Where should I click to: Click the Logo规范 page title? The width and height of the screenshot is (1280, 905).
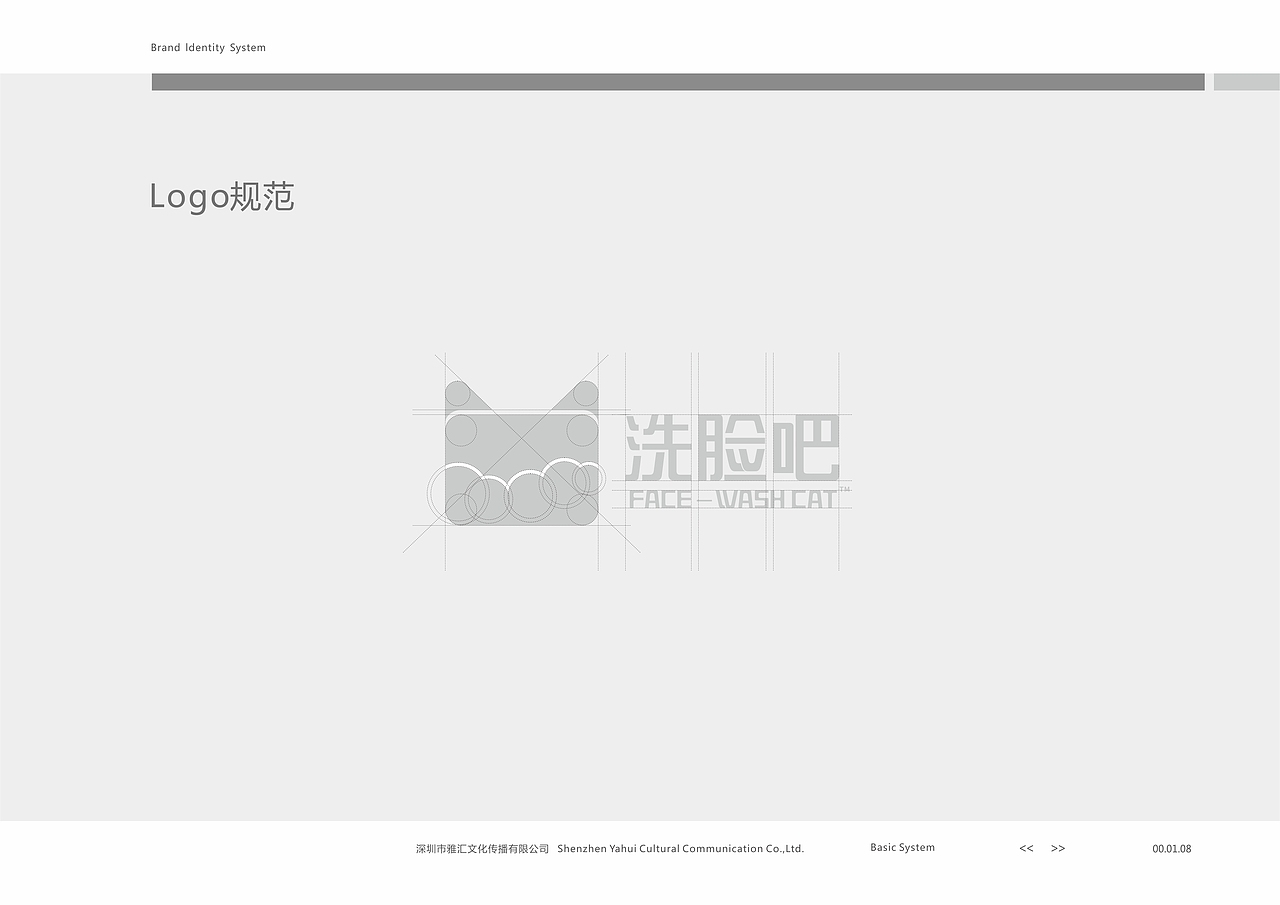(x=223, y=197)
